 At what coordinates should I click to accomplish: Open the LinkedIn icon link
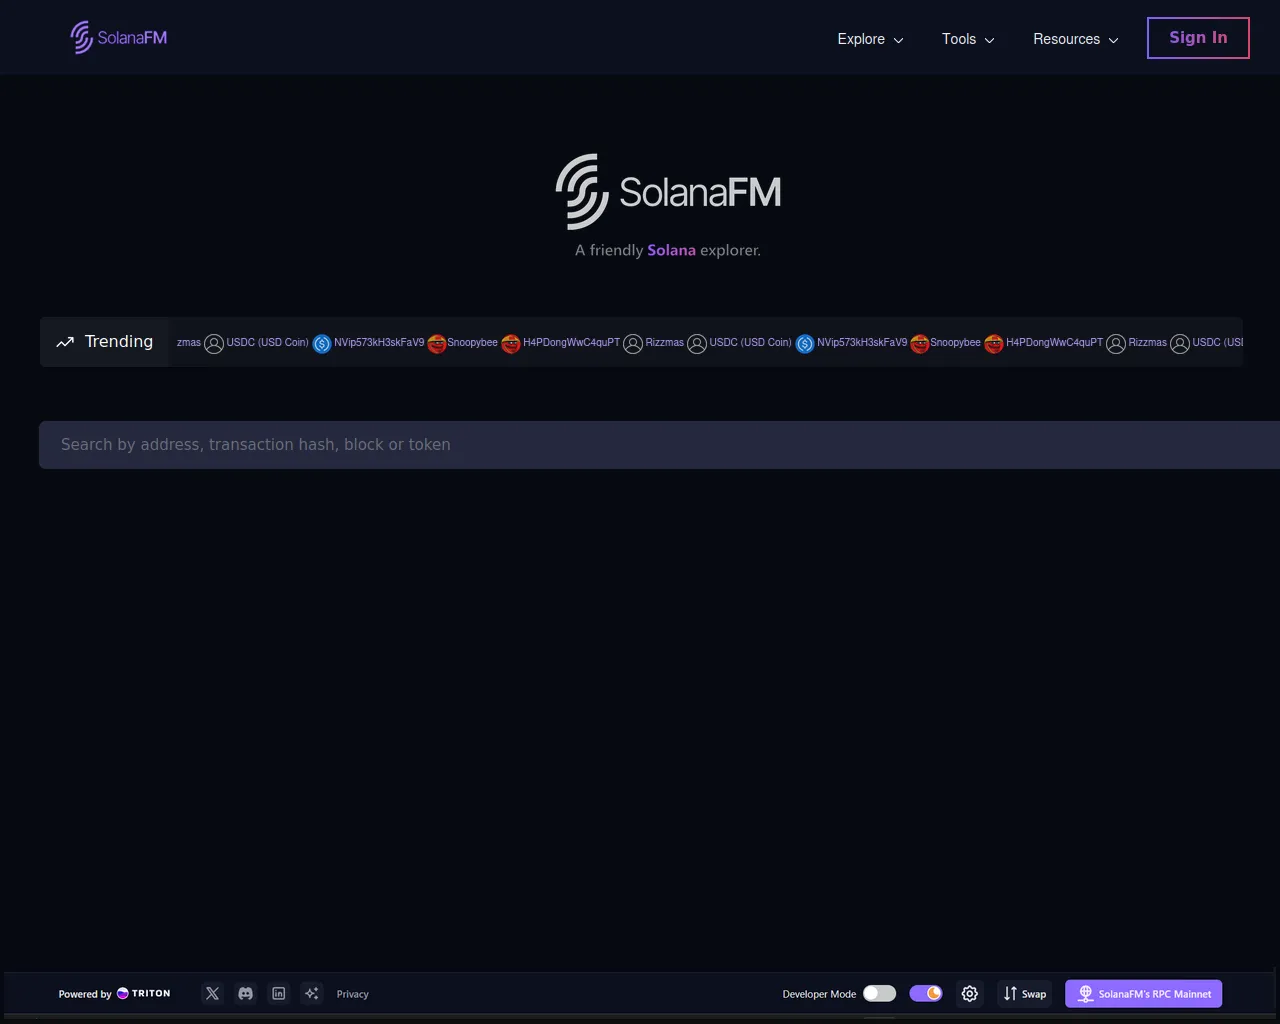279,994
